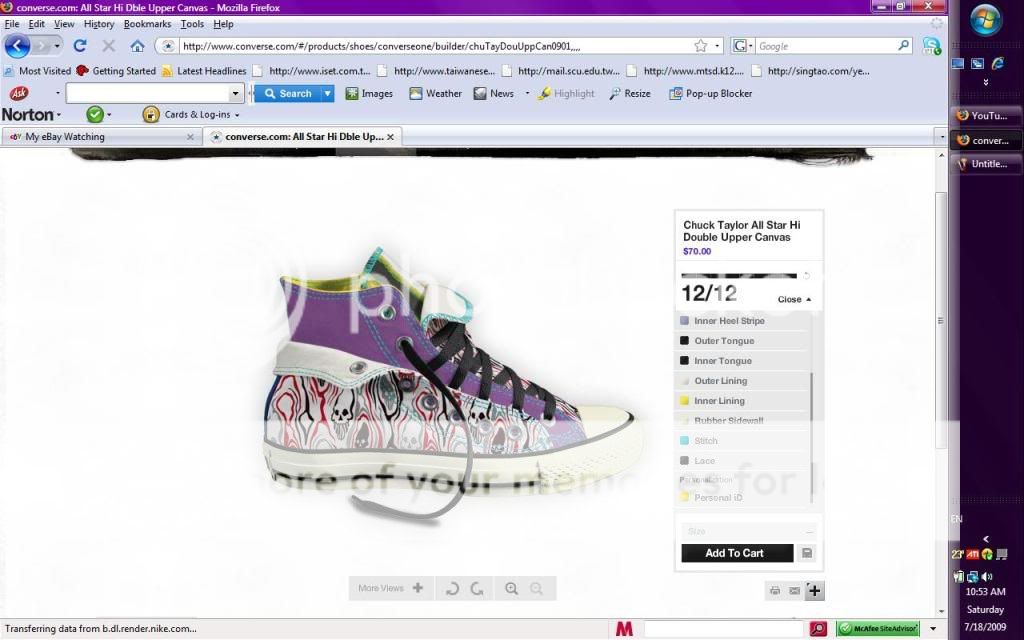The height and width of the screenshot is (640, 1024).
Task: Expand the Cards & Log-ins dropdown
Action: (x=237, y=115)
